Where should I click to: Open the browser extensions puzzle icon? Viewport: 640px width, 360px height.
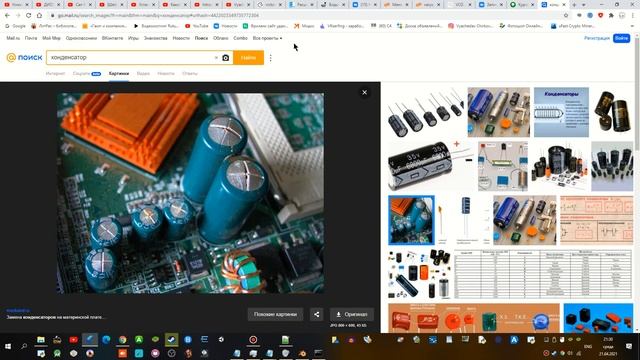[611, 15]
